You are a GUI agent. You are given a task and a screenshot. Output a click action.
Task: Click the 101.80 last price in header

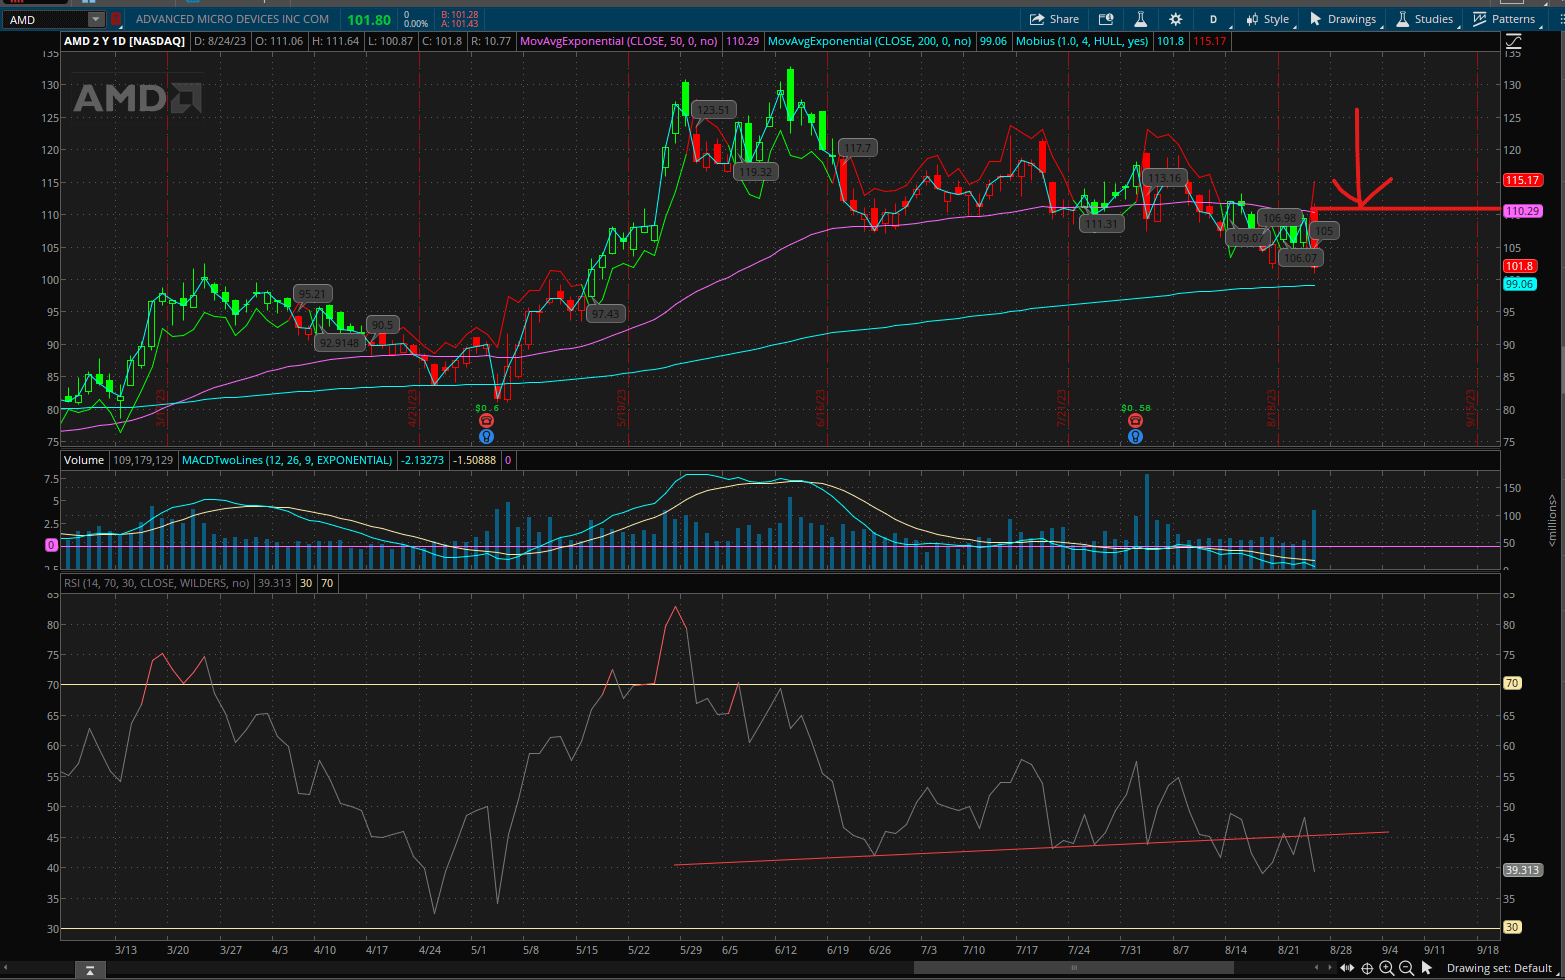(x=369, y=19)
